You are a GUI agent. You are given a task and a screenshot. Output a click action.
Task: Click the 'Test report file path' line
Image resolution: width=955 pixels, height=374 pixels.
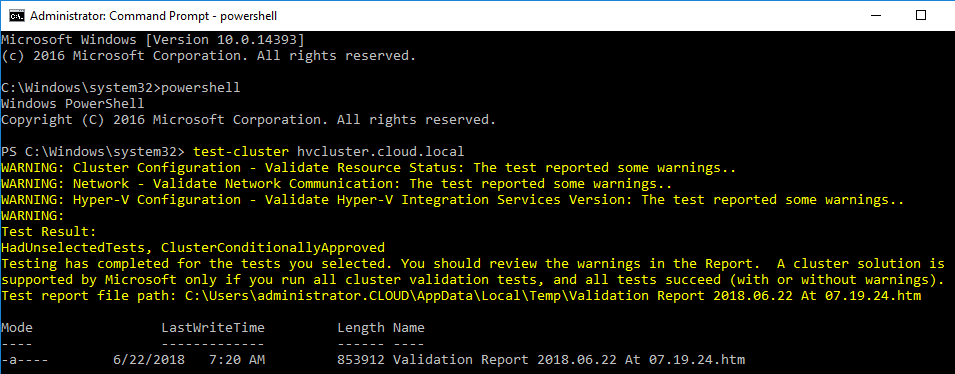(x=460, y=296)
